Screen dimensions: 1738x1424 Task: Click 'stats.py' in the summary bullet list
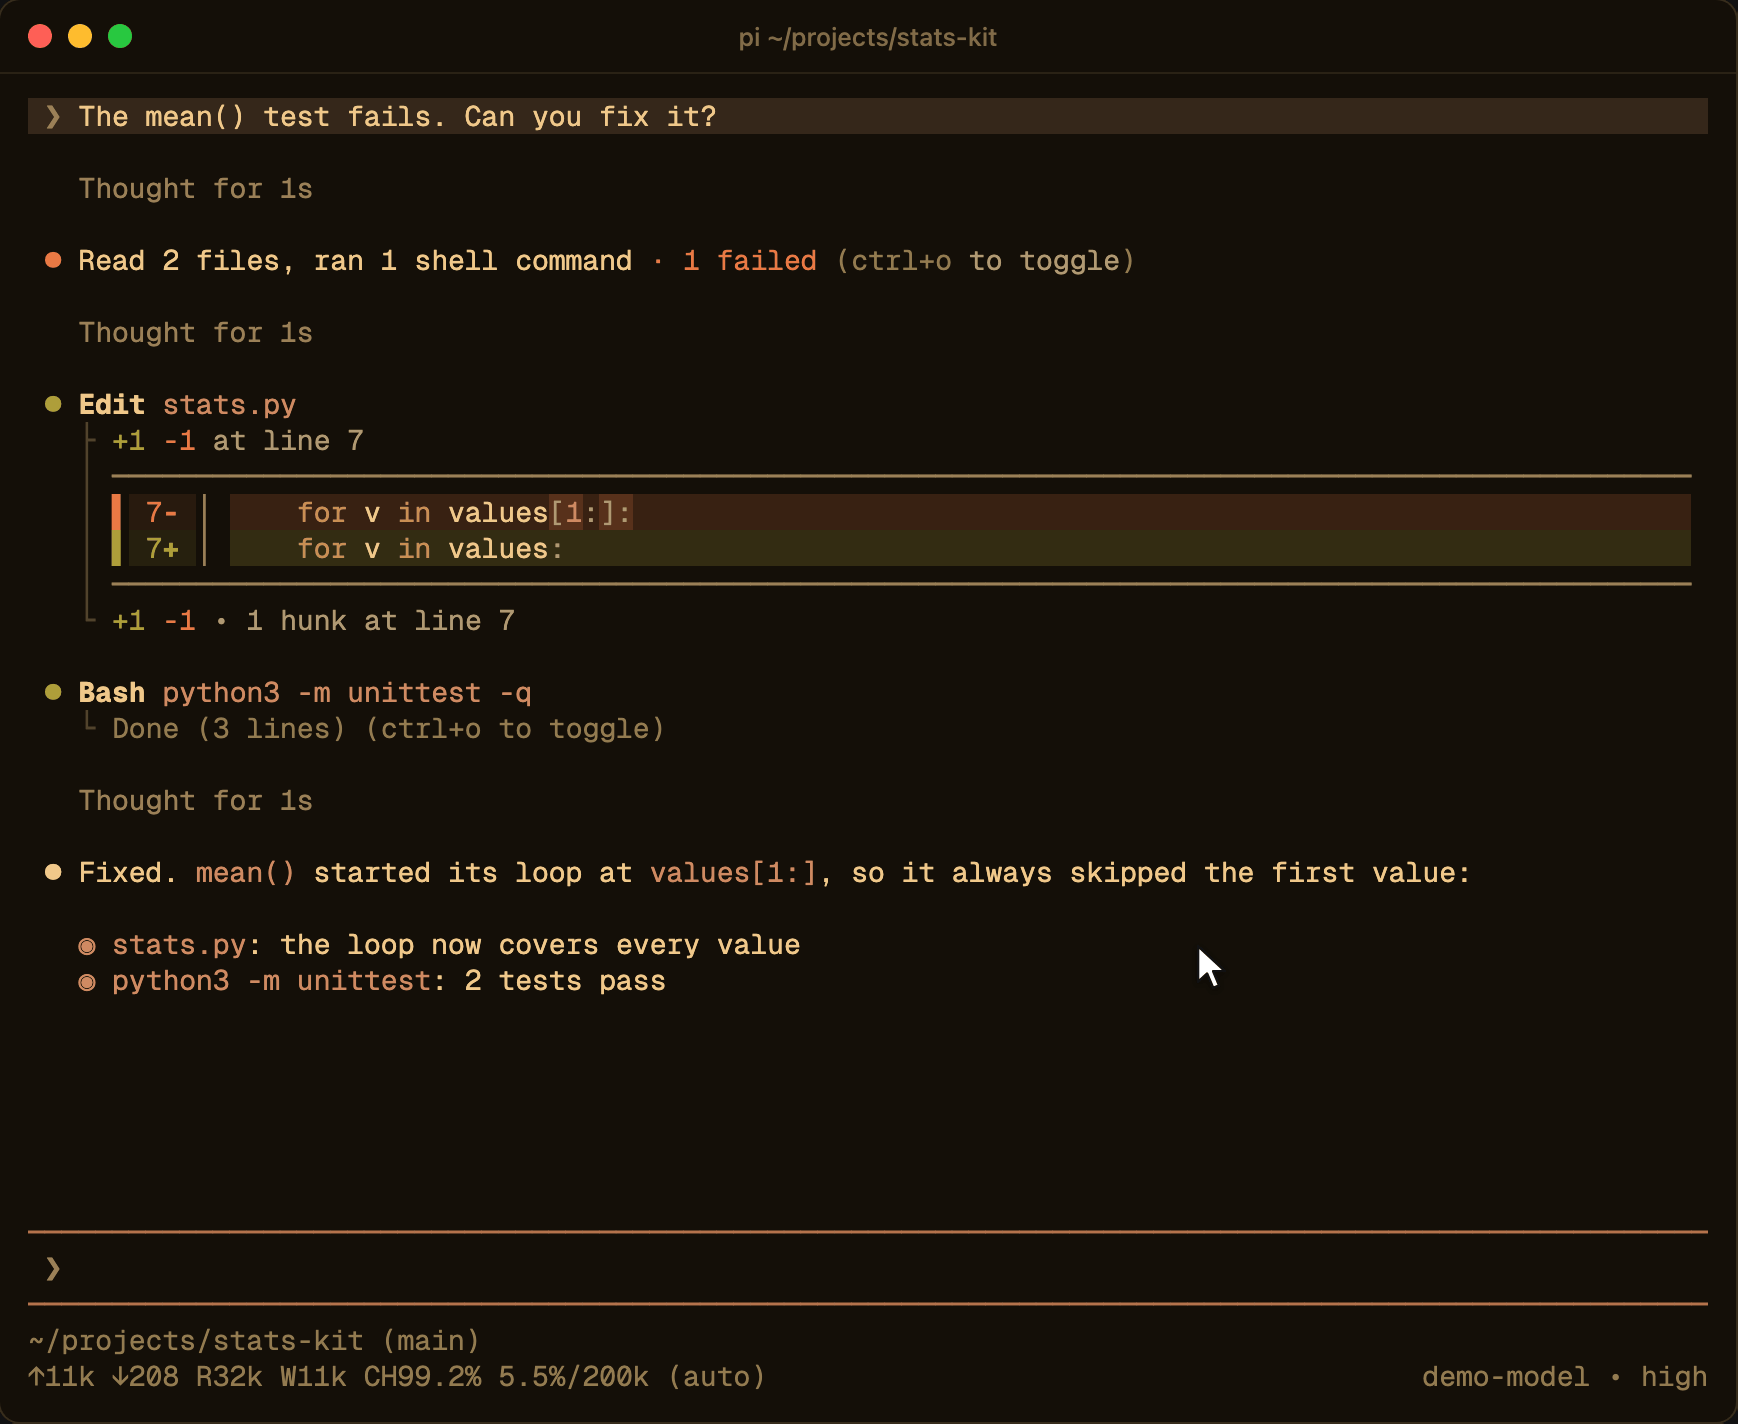tap(179, 945)
